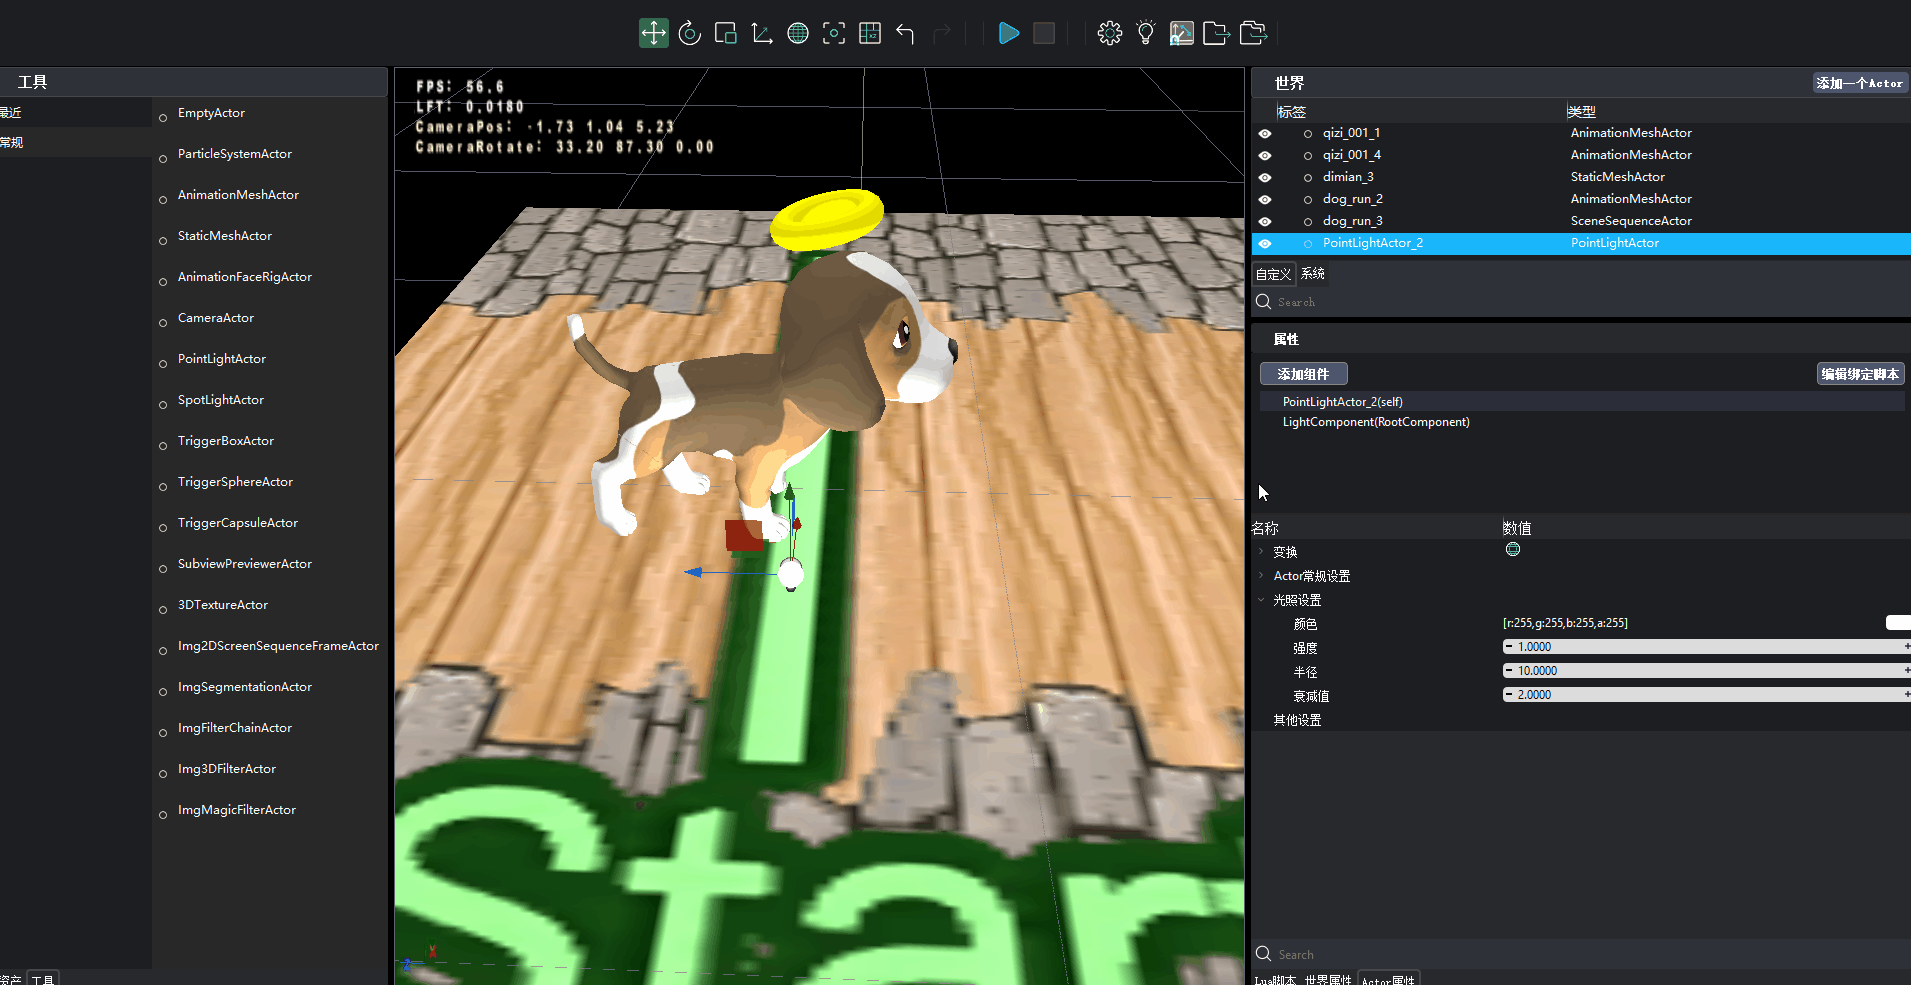The width and height of the screenshot is (1911, 985).
Task: Click the axis snap magnet icon
Action: click(1182, 33)
